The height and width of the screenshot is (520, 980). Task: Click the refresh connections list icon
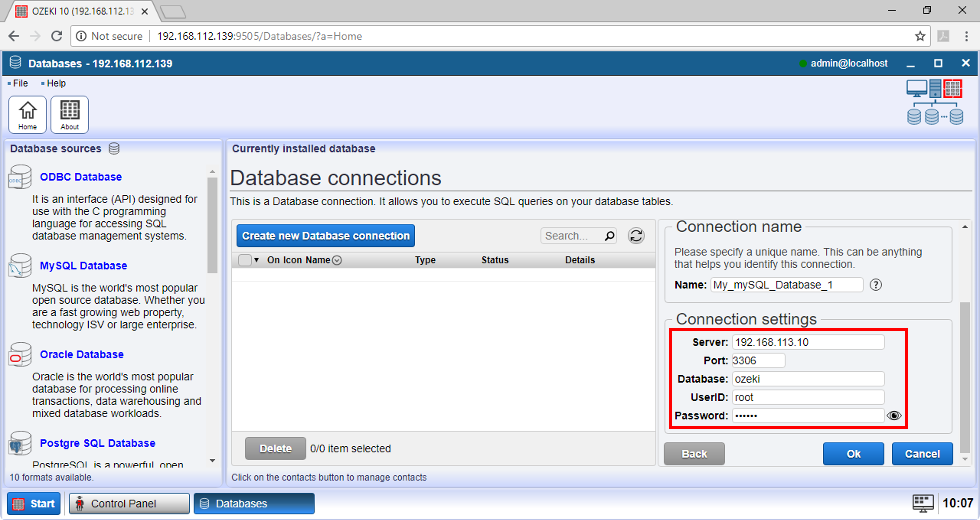pos(636,236)
